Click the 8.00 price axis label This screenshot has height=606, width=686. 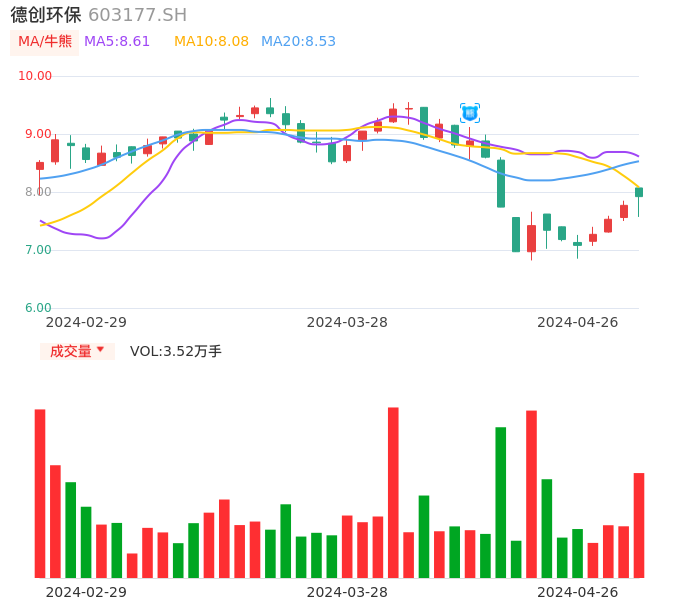coord(38,192)
